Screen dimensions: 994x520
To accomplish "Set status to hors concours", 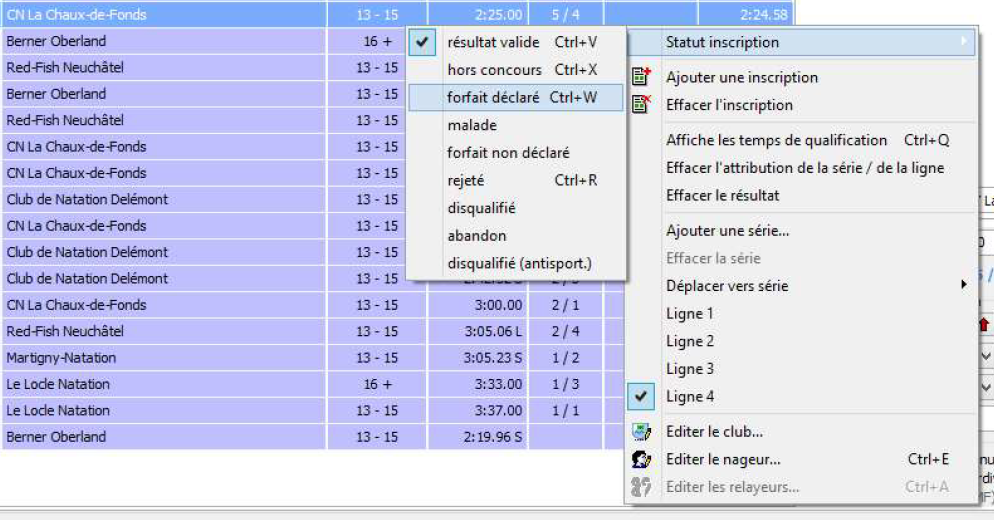I will [x=494, y=70].
